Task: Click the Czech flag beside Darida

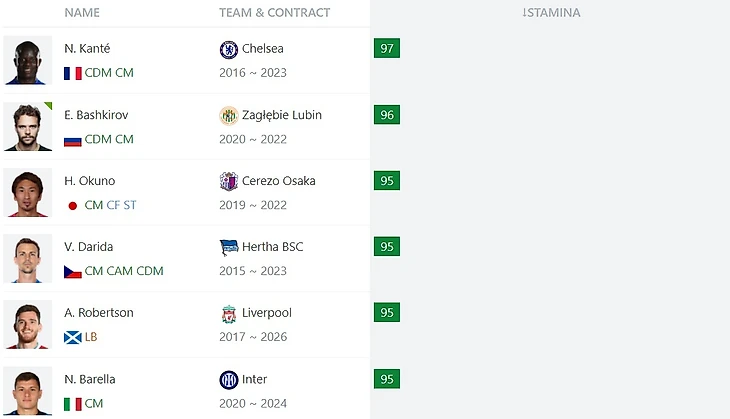Action: point(72,271)
